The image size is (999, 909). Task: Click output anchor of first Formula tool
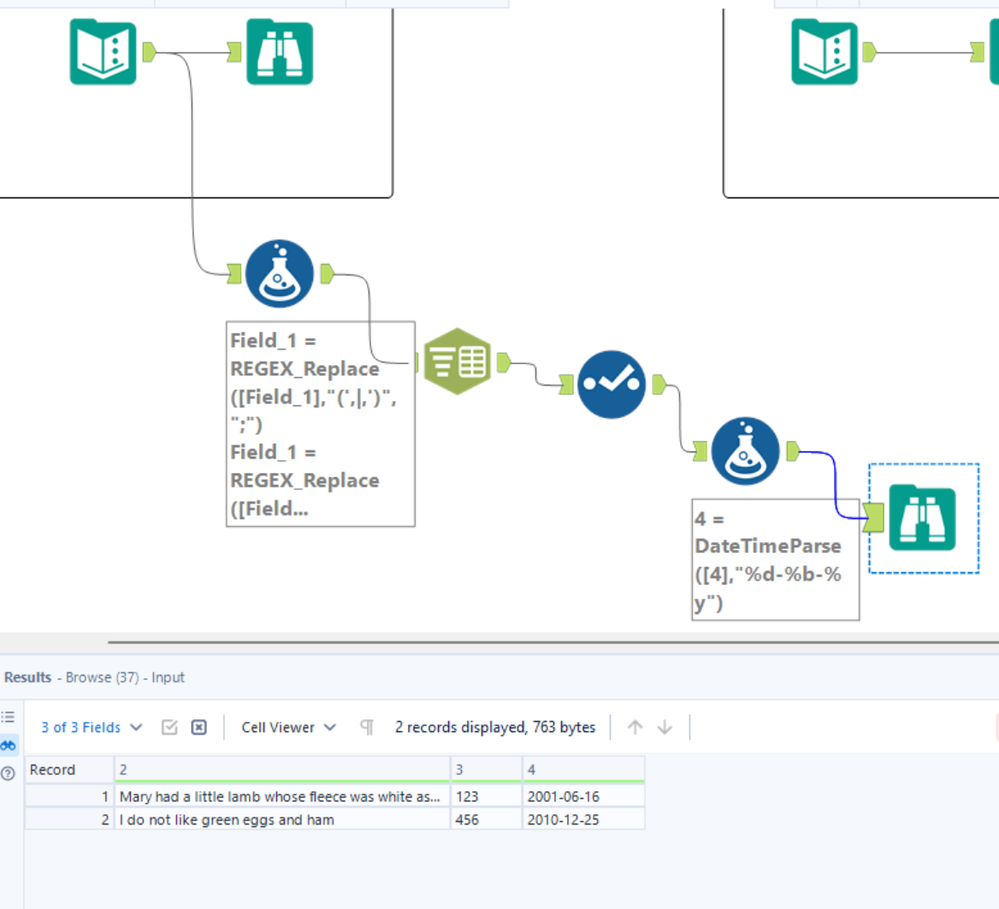pos(327,274)
